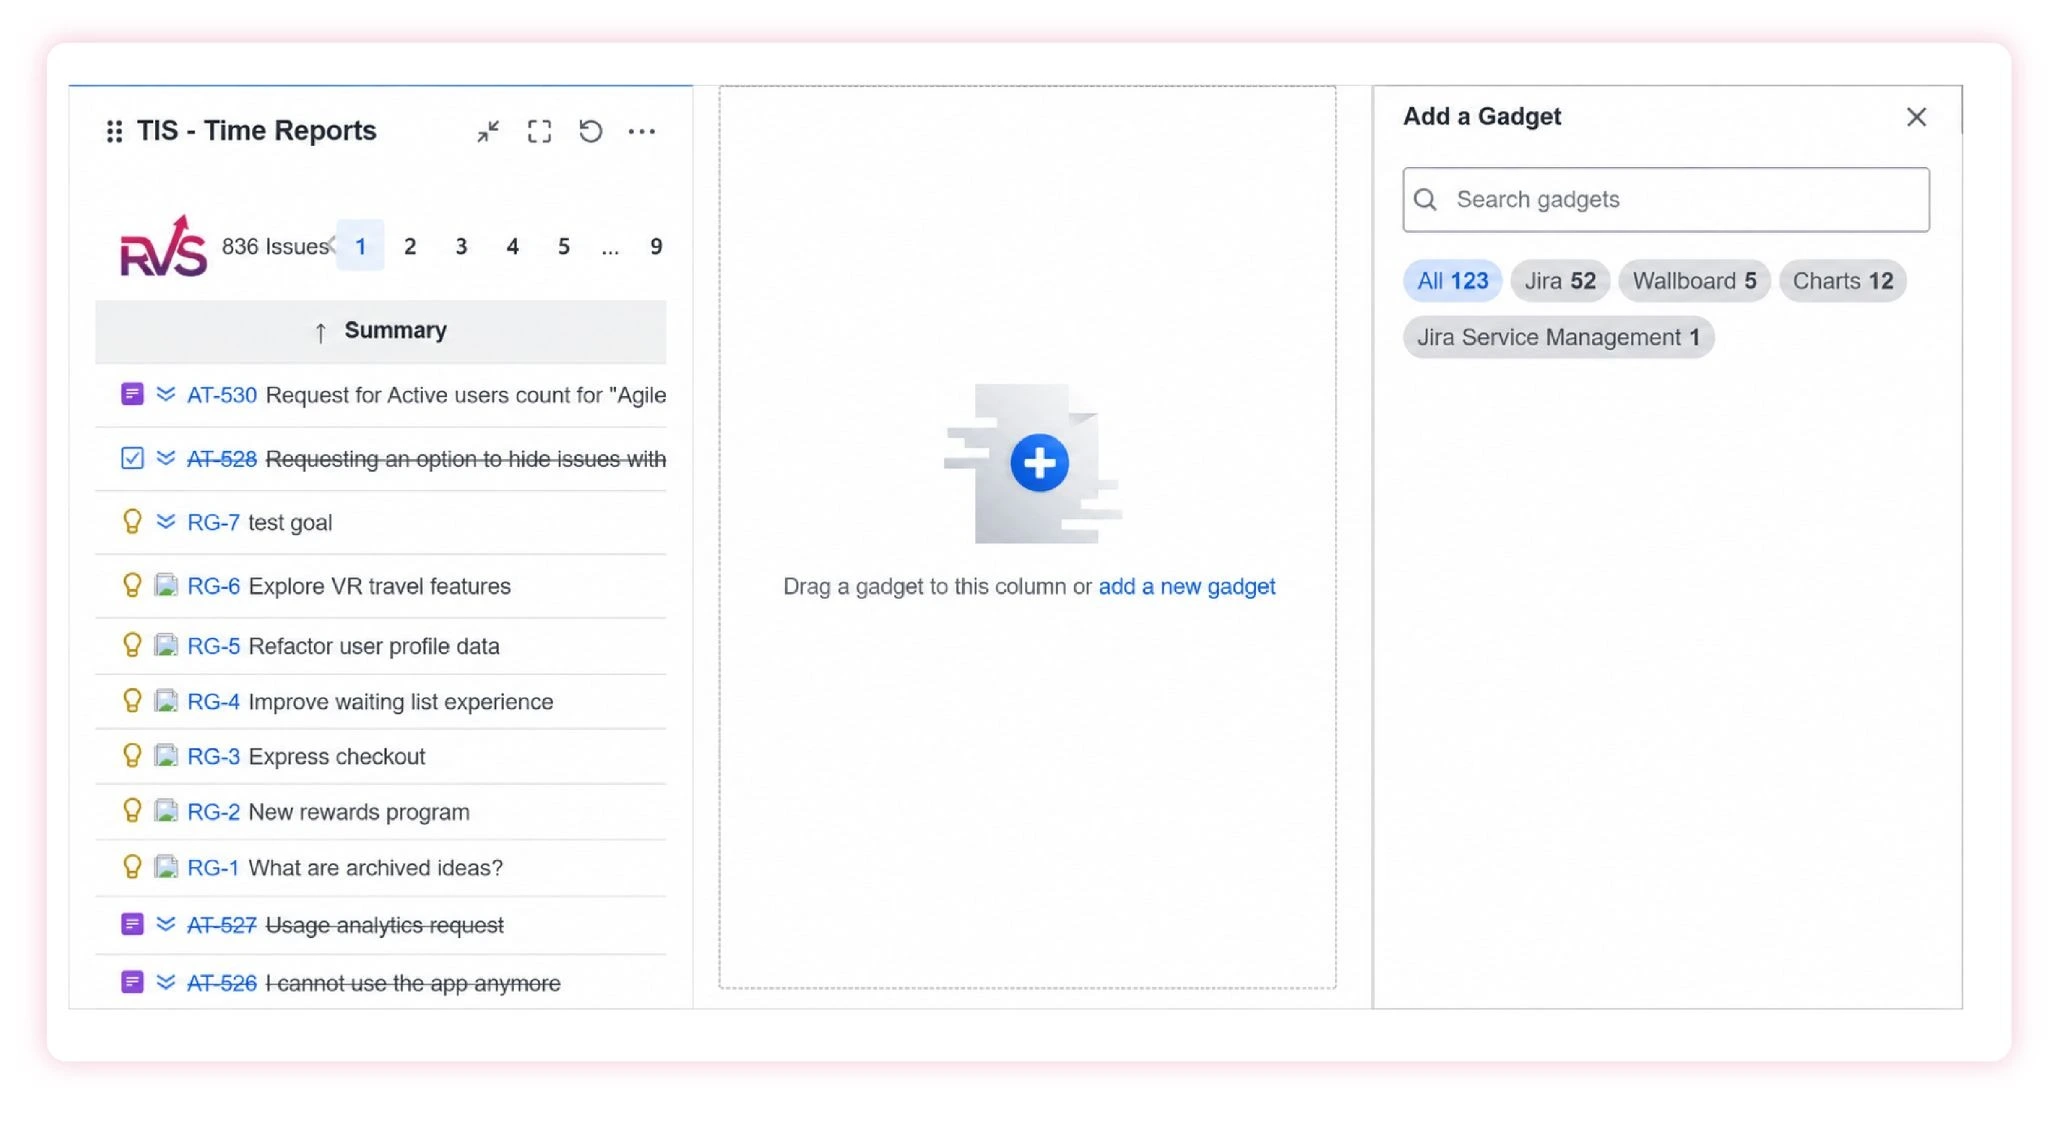Maximize the Time Reports gadget to fullscreen
The width and height of the screenshot is (2048, 1121).
[539, 131]
